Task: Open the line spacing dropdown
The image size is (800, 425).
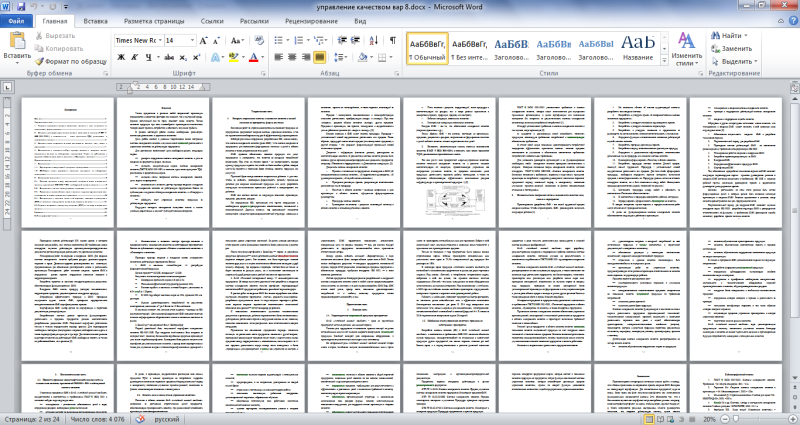Action: pos(340,57)
